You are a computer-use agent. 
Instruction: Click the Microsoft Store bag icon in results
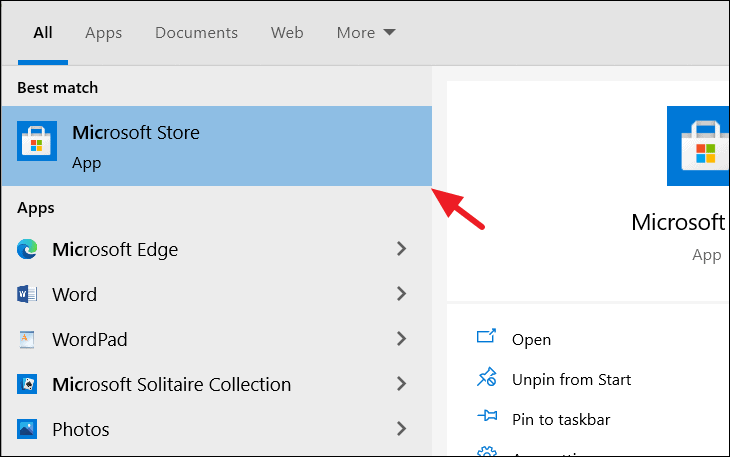[x=37, y=141]
